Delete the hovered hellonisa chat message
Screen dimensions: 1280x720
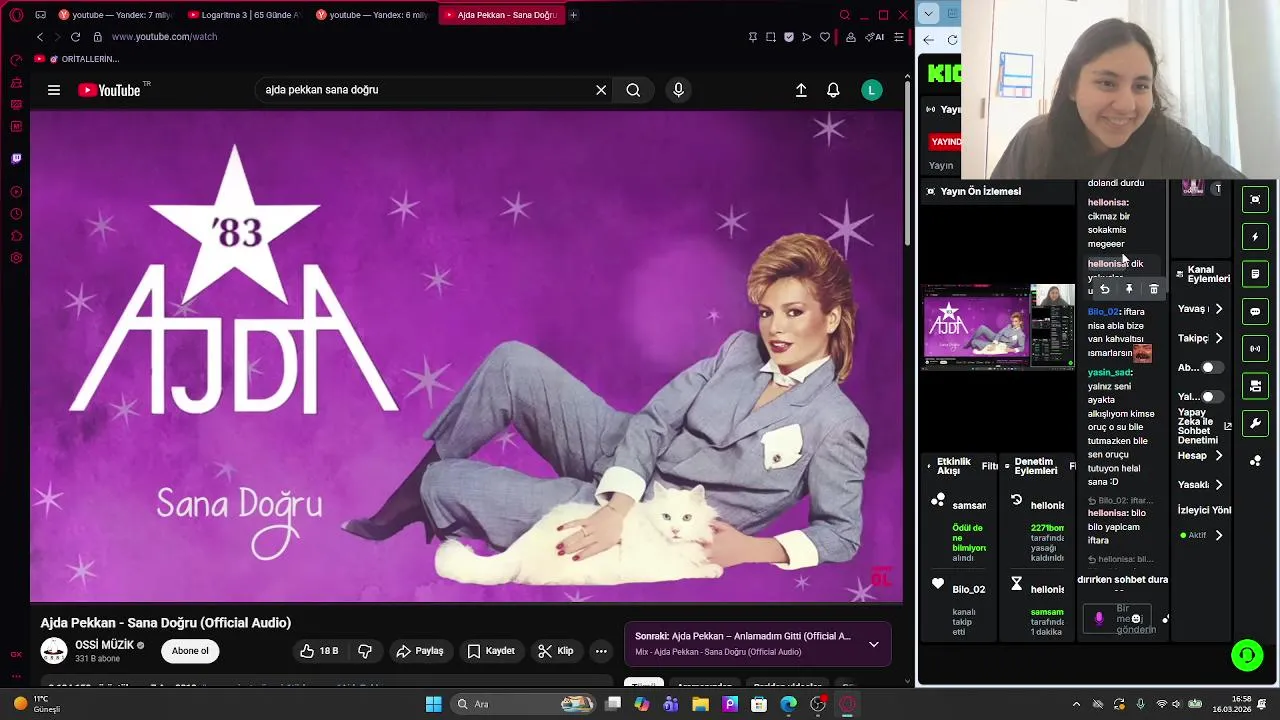[1153, 289]
